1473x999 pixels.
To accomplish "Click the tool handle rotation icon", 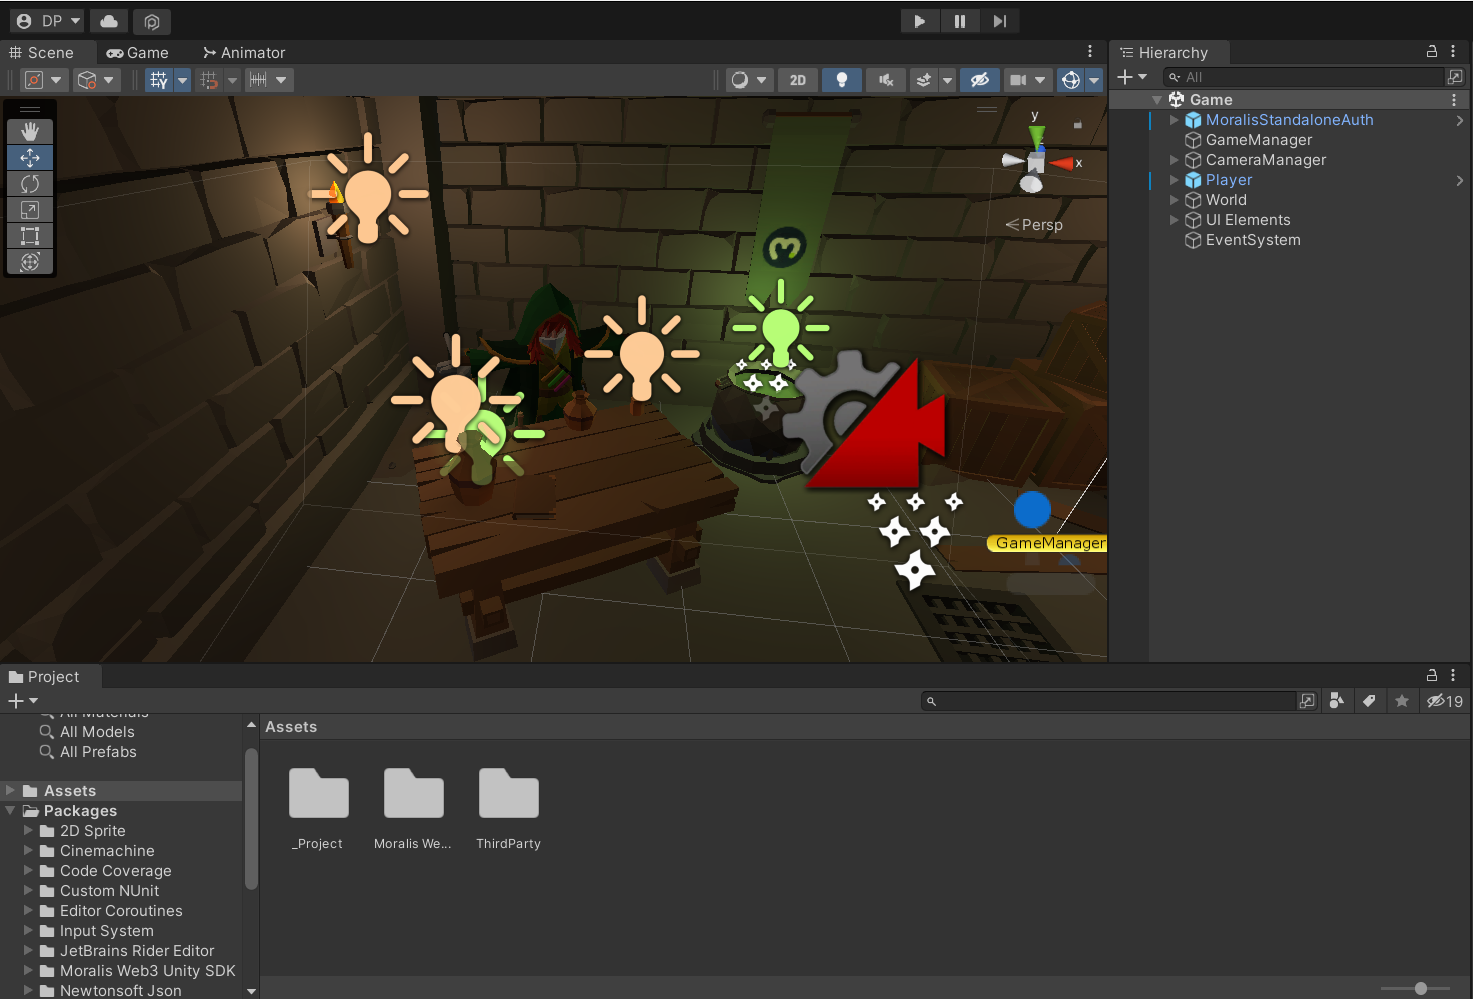I will click(x=87, y=80).
